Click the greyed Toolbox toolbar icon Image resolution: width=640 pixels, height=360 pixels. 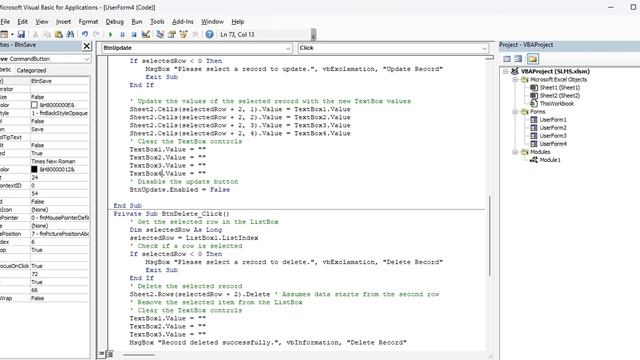[x=195, y=35]
